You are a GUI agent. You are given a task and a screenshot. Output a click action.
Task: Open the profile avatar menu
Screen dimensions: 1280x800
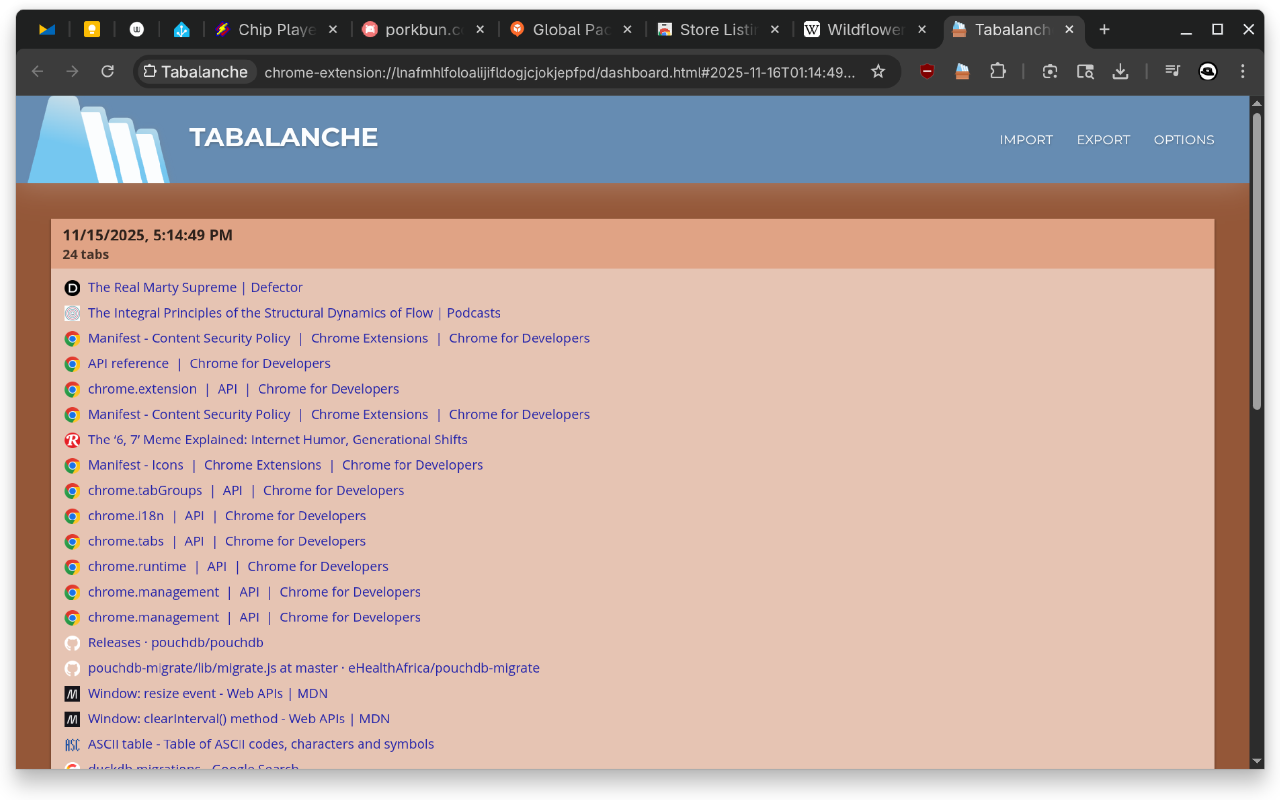1208,71
